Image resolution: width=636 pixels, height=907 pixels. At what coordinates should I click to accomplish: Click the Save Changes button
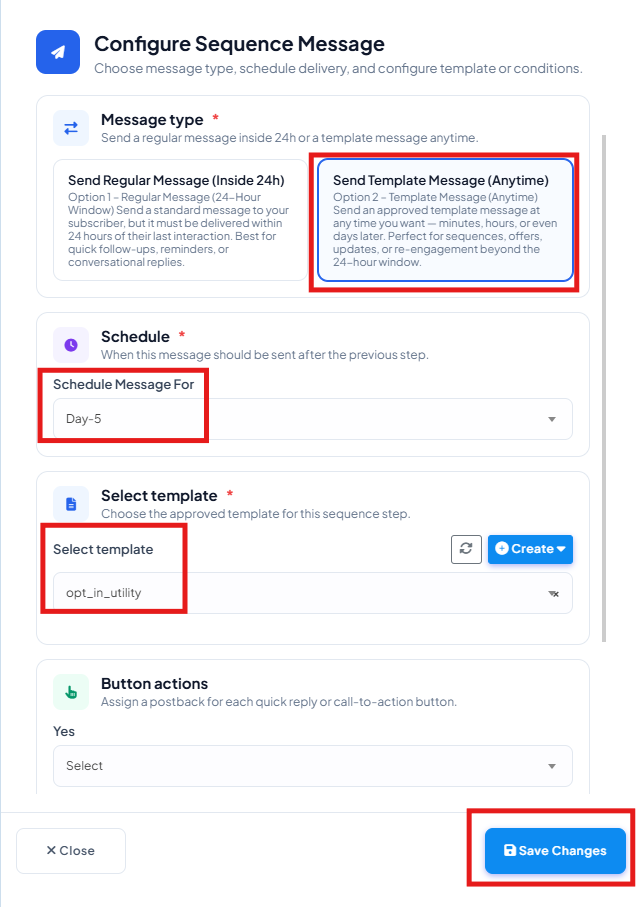555,850
